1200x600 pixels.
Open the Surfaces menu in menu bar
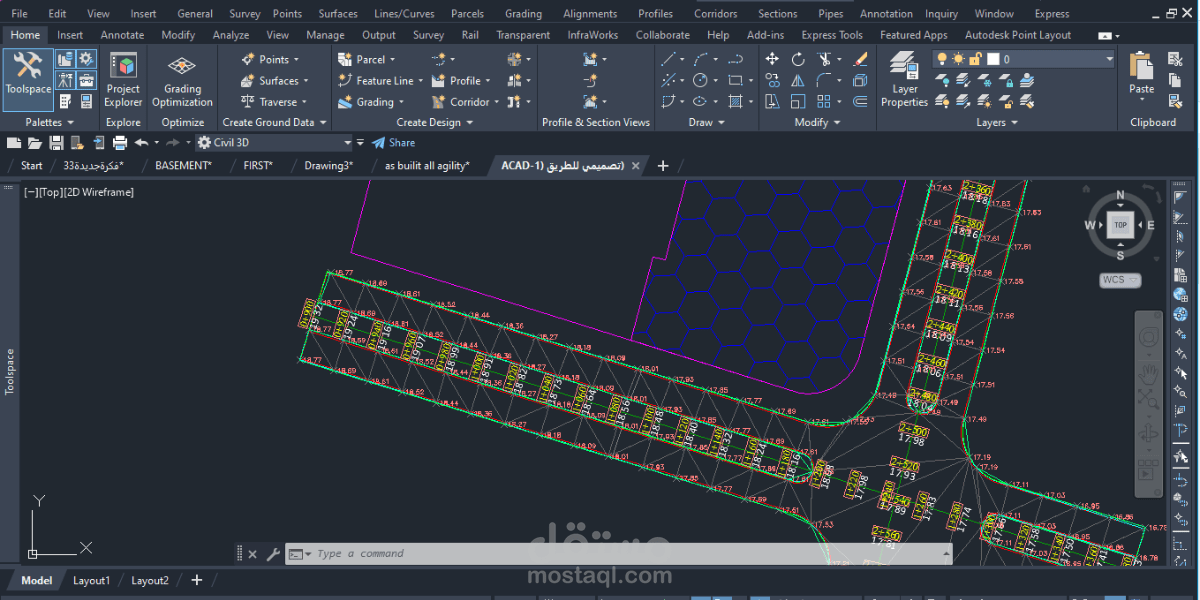[x=338, y=14]
